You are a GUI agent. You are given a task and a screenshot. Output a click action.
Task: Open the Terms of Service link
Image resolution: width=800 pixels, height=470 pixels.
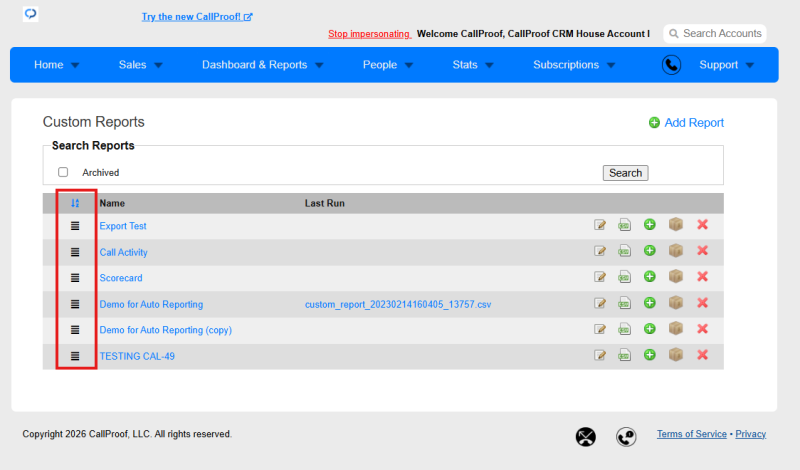691,434
